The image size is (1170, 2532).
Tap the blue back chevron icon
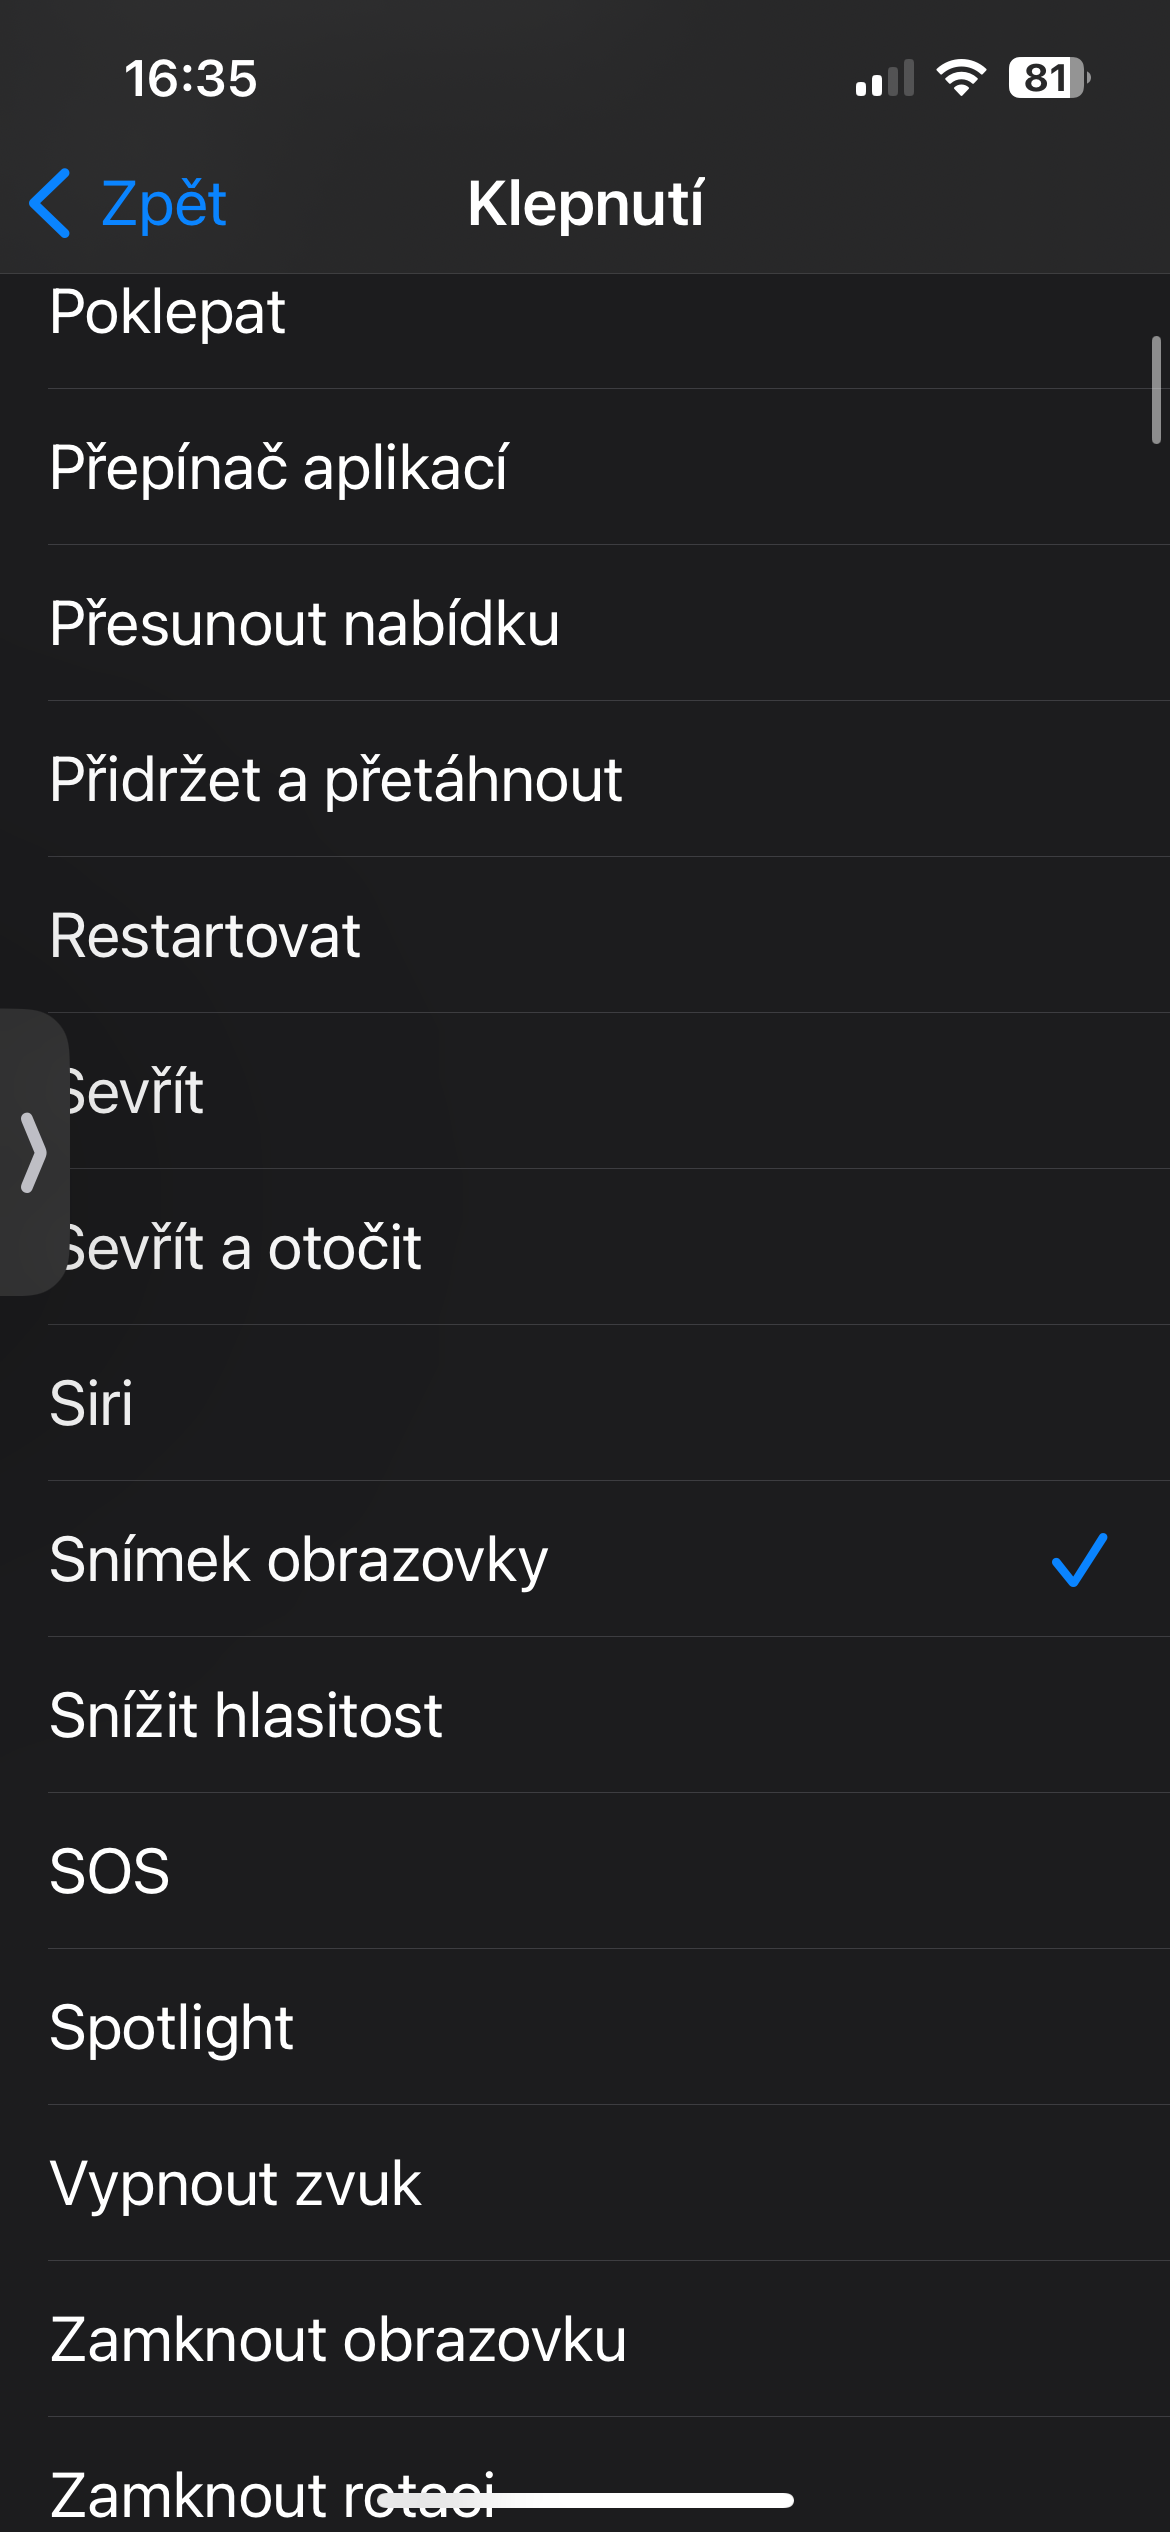50,203
